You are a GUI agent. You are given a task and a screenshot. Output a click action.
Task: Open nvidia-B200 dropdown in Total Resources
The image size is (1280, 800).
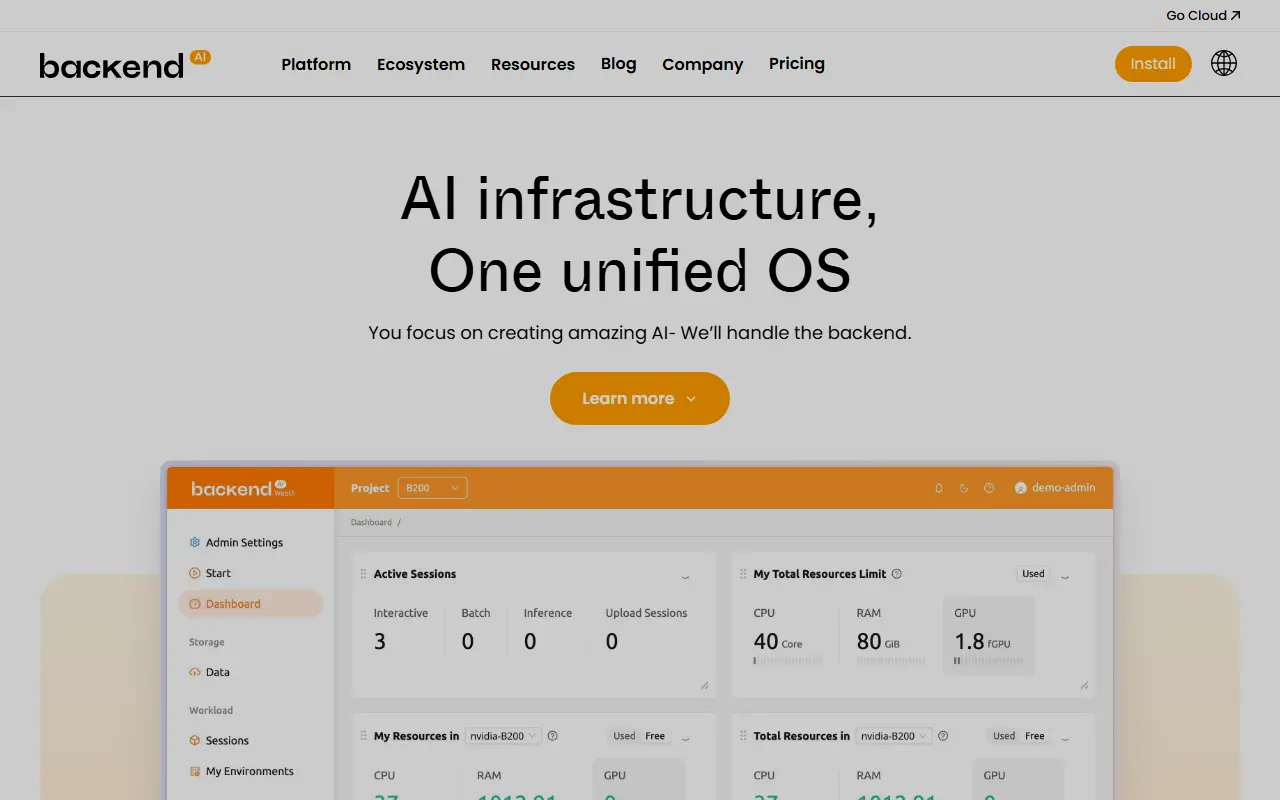pyautogui.click(x=894, y=736)
